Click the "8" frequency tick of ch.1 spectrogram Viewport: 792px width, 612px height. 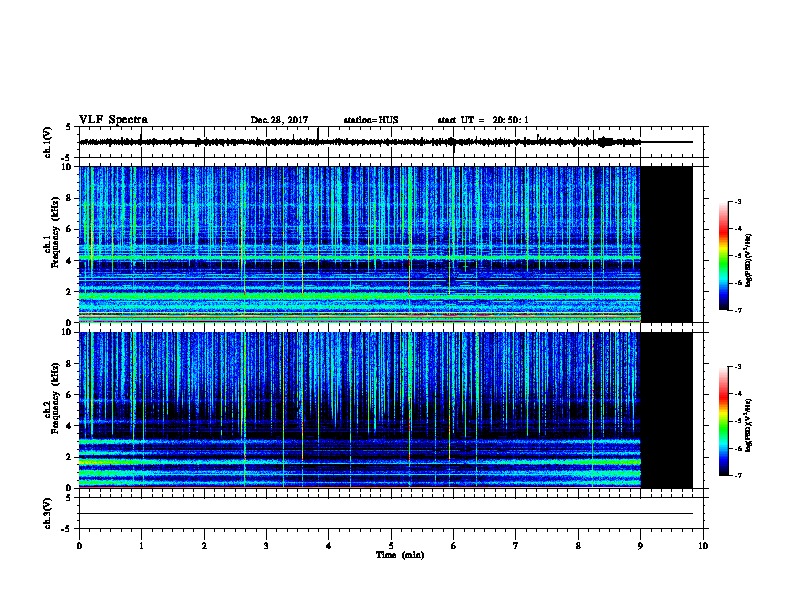coord(70,198)
